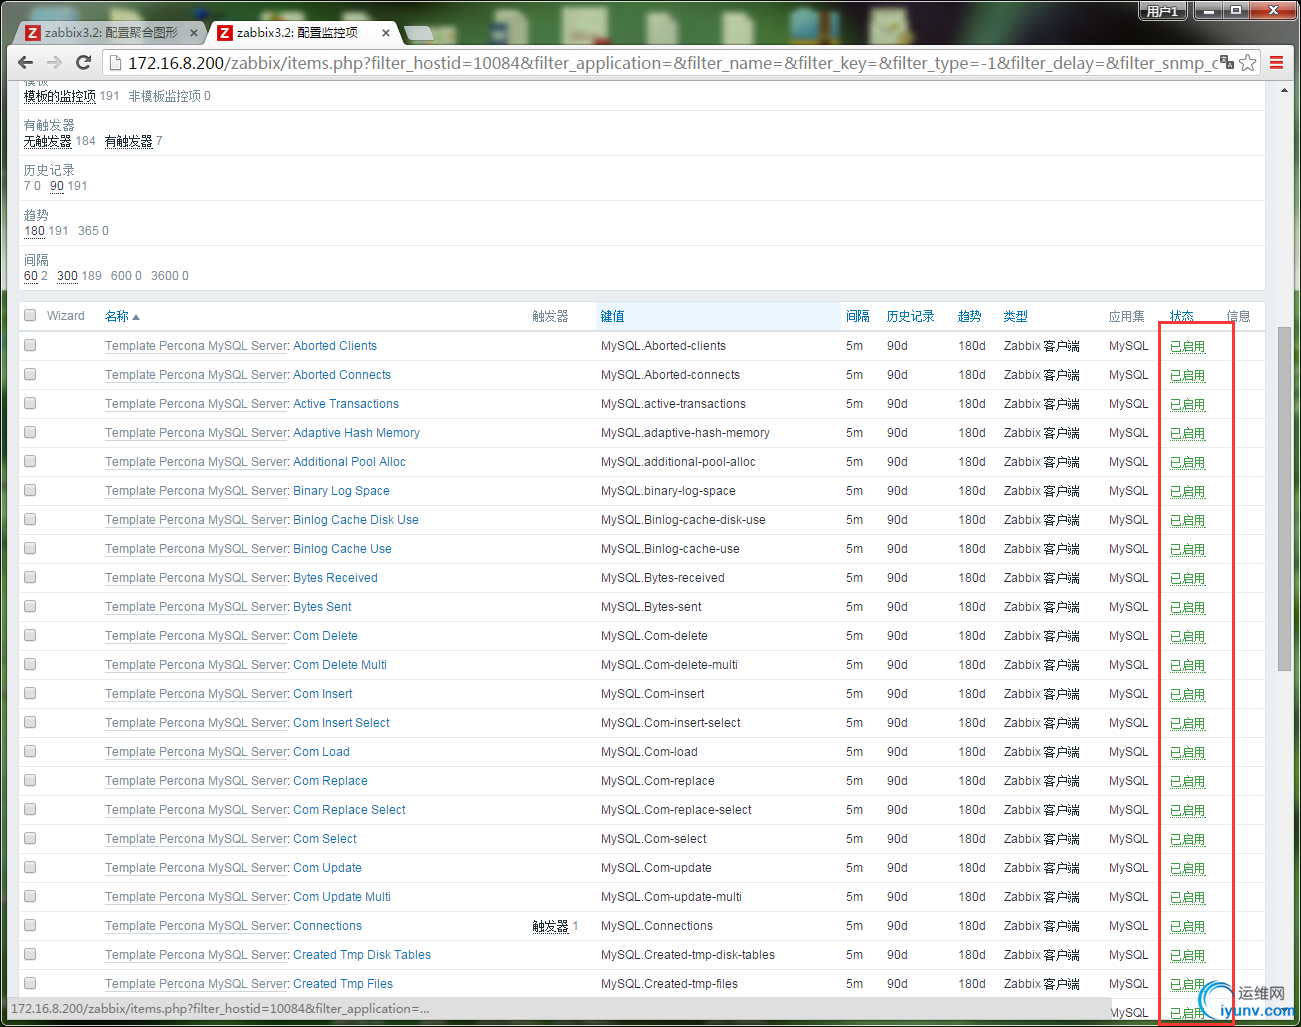The width and height of the screenshot is (1301, 1027).
Task: Open the Aborted Connects item
Action: [342, 375]
